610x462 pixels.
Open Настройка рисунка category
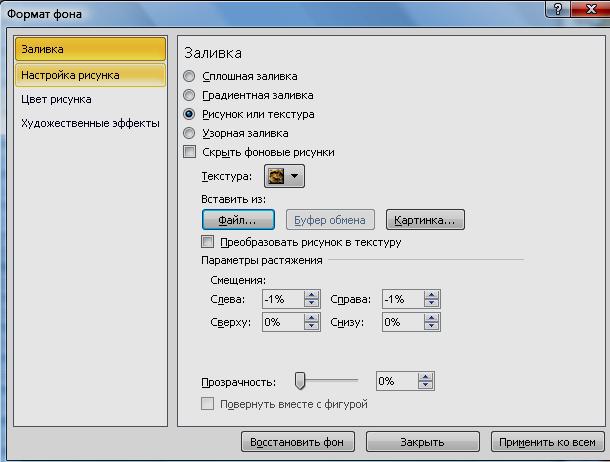click(x=90, y=75)
